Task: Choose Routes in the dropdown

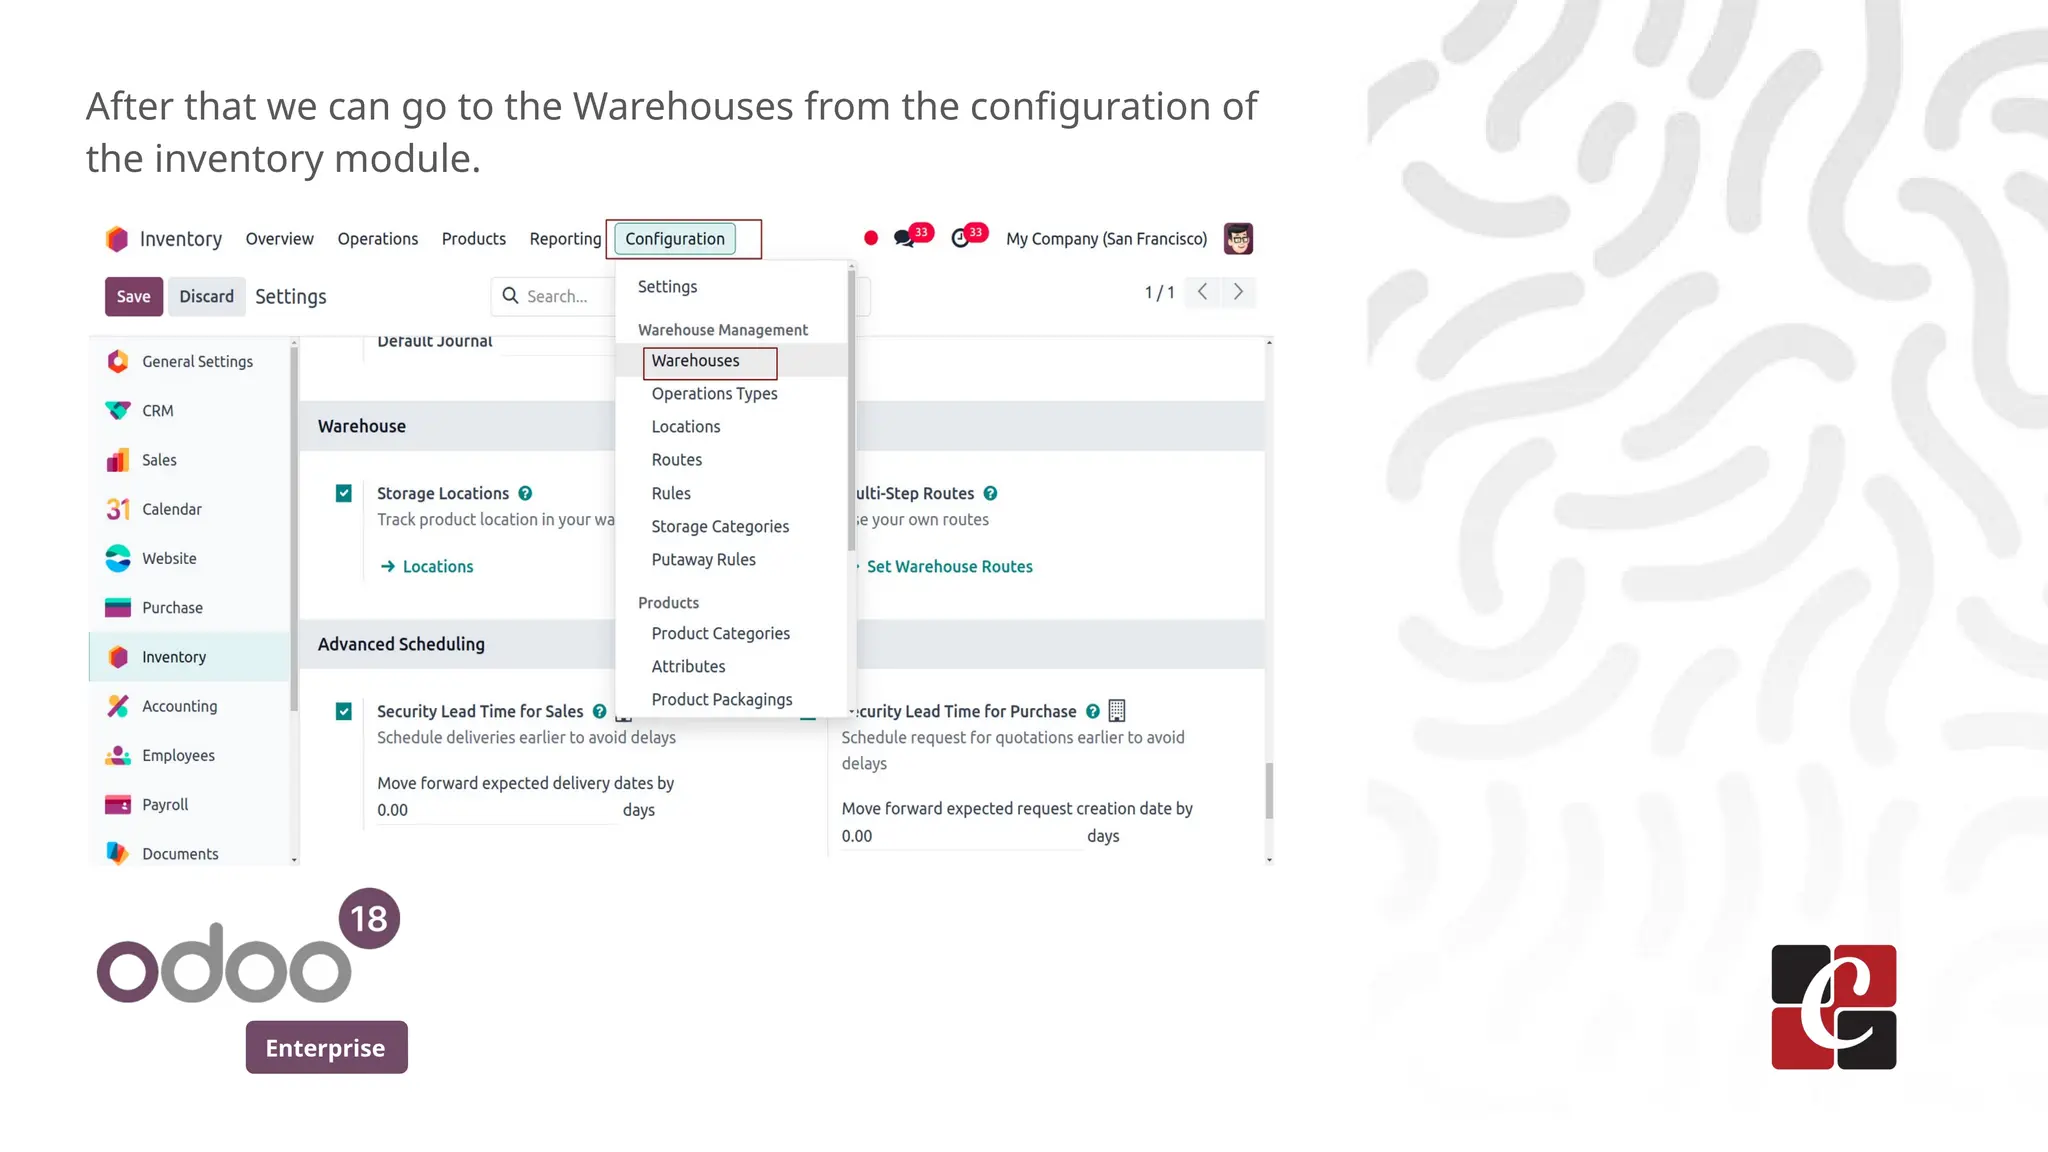Action: pyautogui.click(x=677, y=460)
